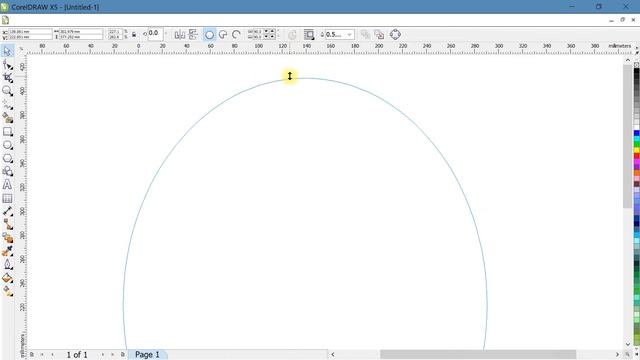640x360 pixels.
Task: Select the Color Eyedropper tool
Action: coord(7,251)
